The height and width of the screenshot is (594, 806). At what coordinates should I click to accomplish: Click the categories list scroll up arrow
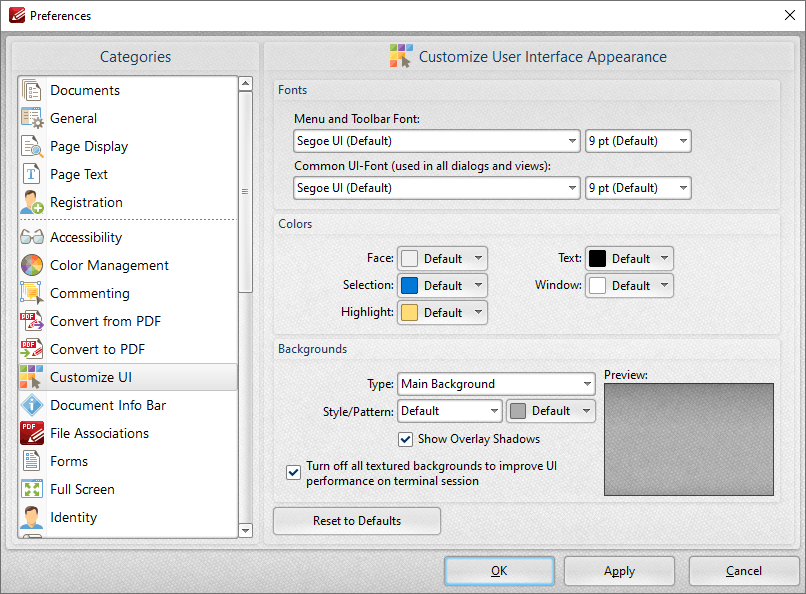246,83
